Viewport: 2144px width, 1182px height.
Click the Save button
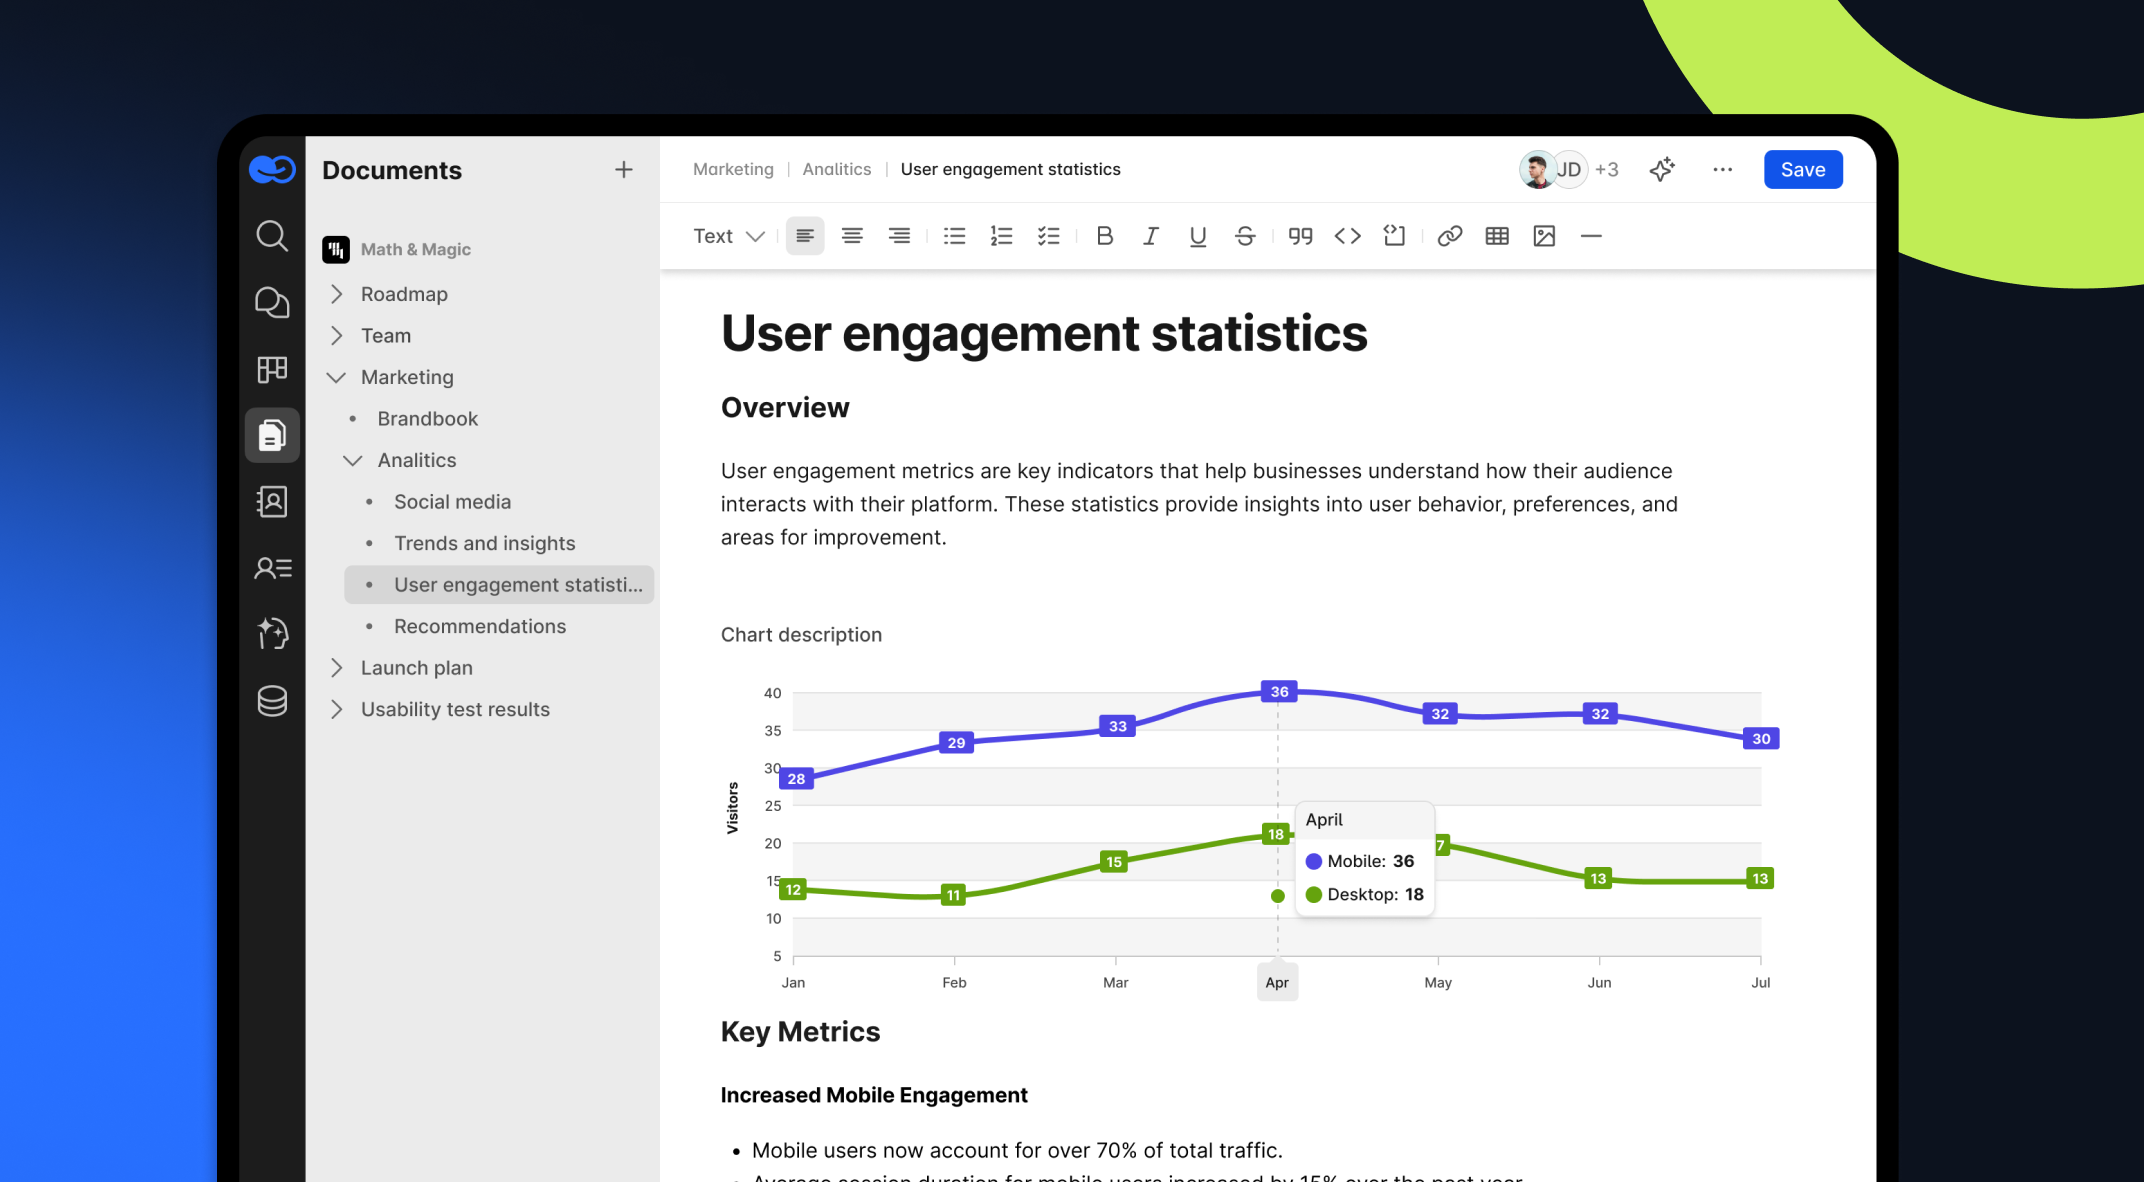point(1802,169)
